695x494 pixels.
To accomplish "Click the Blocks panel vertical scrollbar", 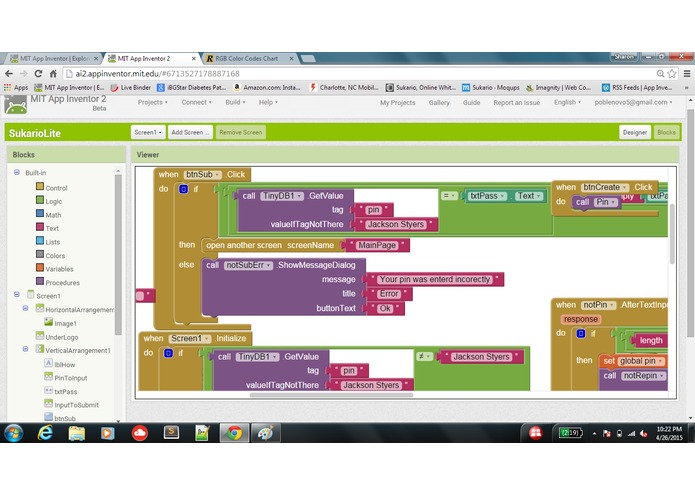I will tap(118, 255).
